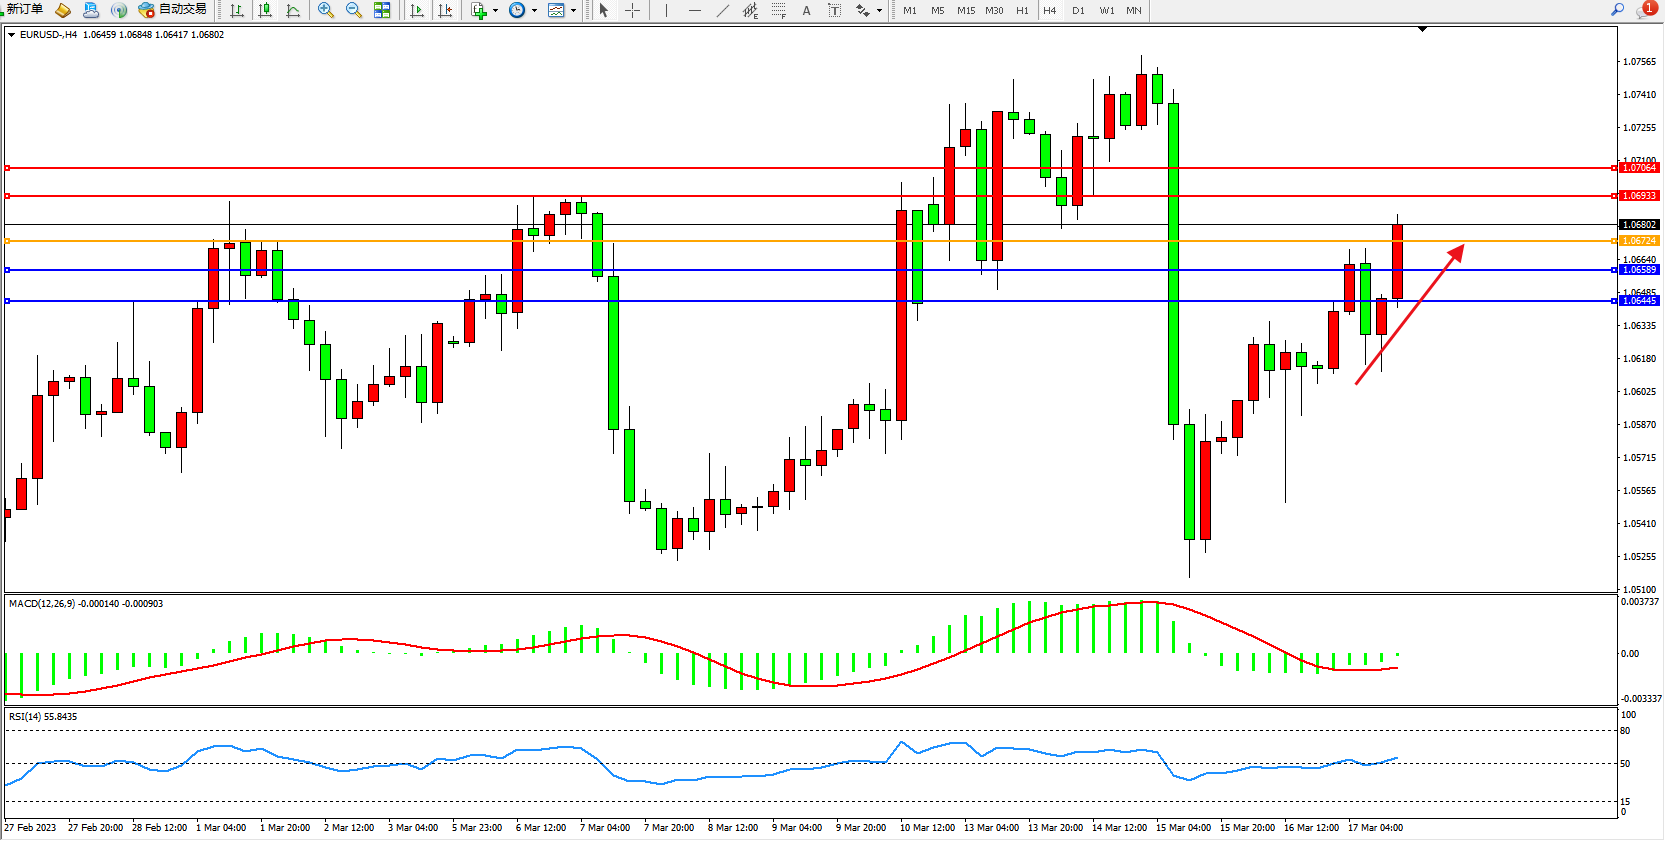1665x841 pixels.
Task: Click the zoom in magnifier icon
Action: coord(325,10)
